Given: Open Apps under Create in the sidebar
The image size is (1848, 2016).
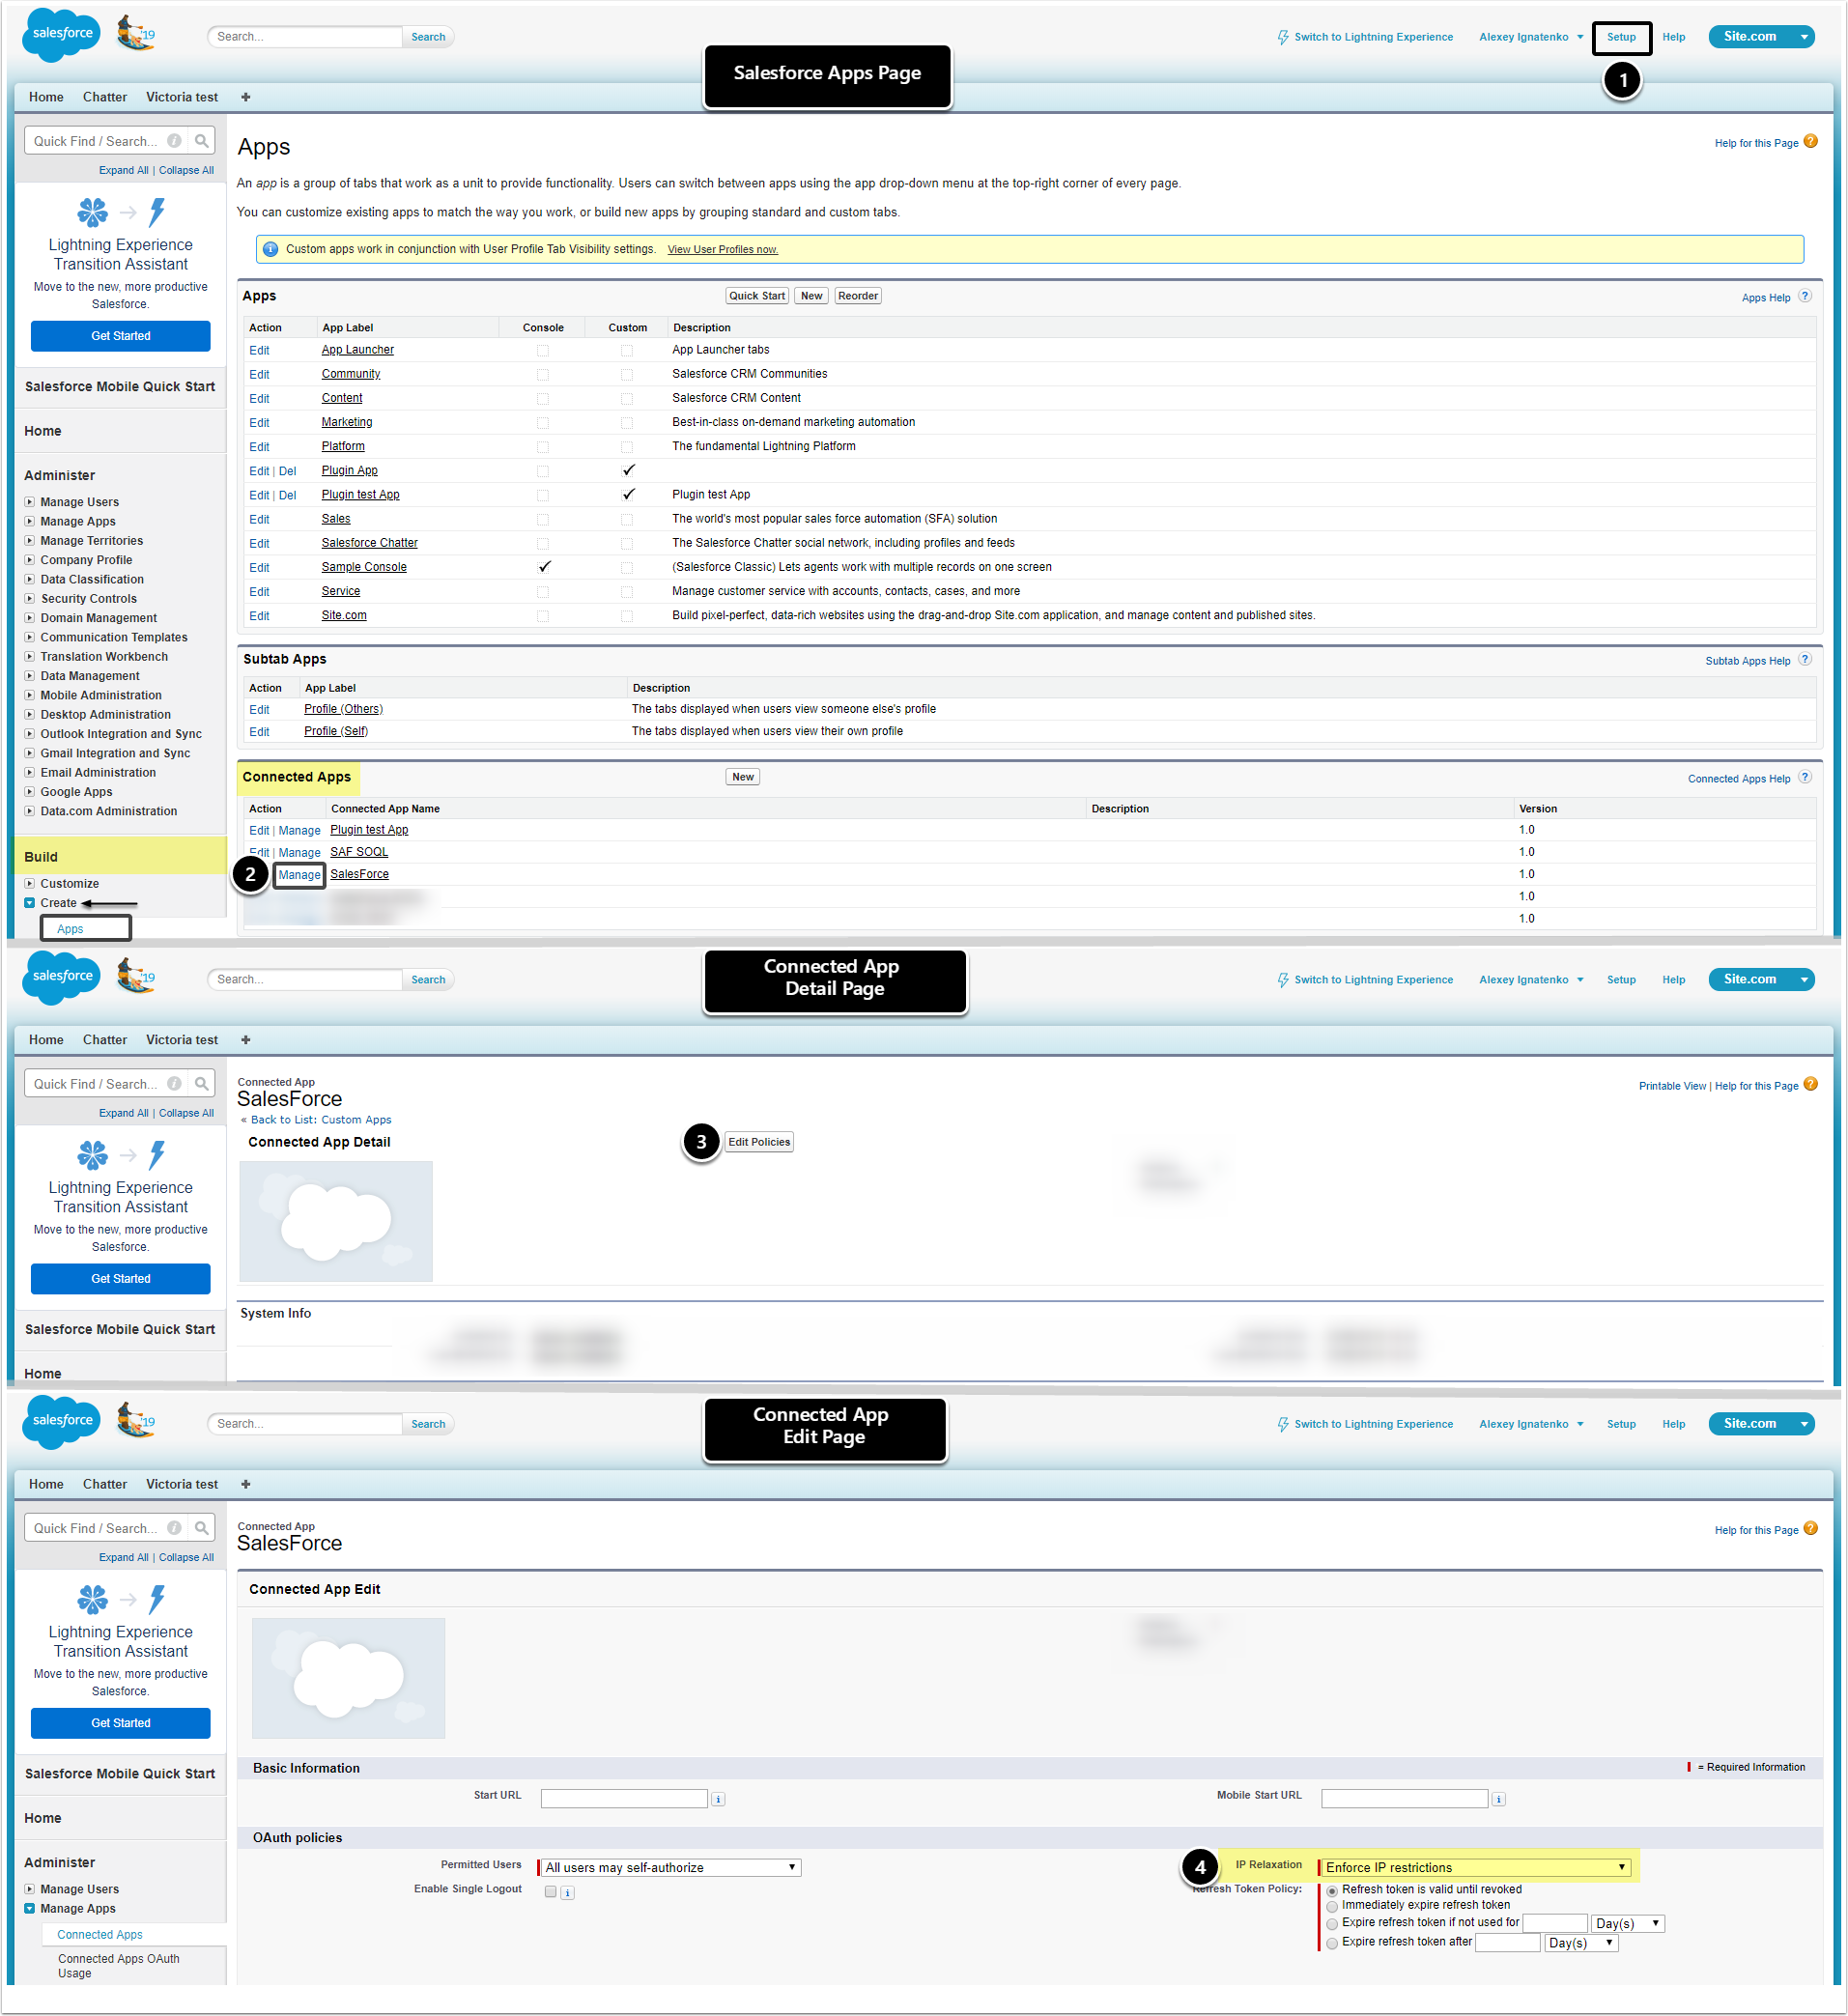Looking at the screenshot, I should tap(70, 929).
